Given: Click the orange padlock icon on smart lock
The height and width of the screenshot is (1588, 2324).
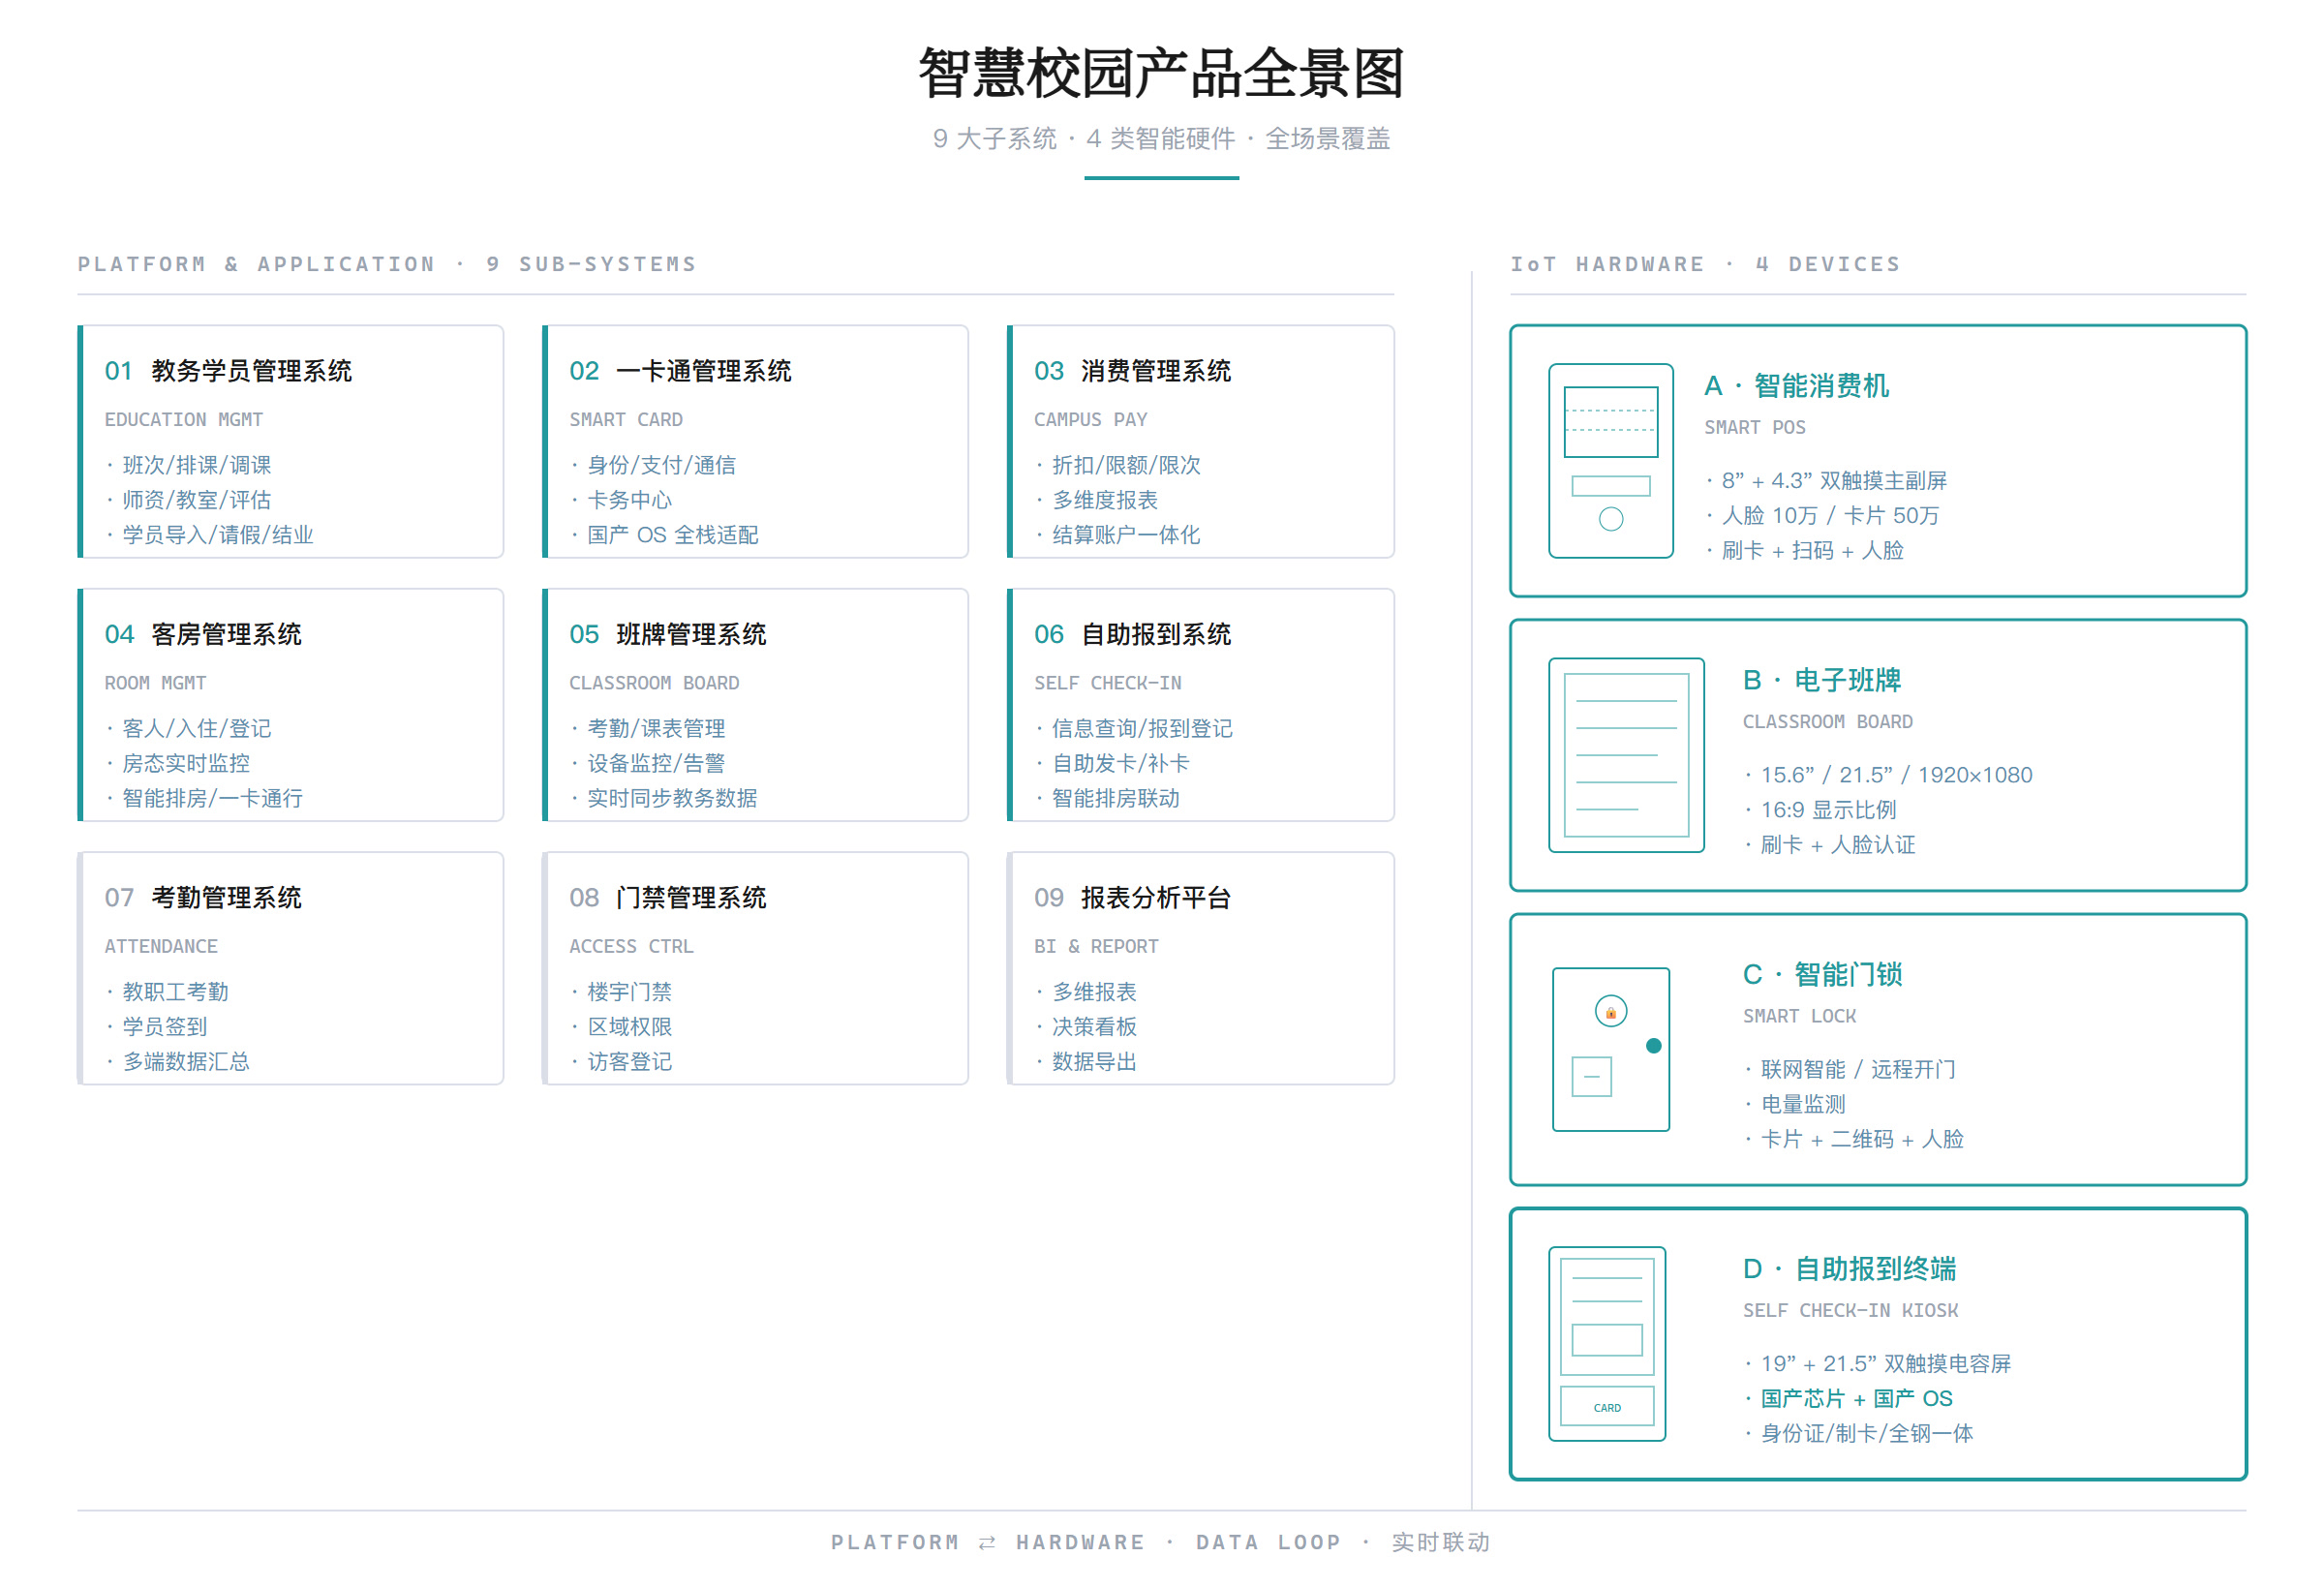Looking at the screenshot, I should pyautogui.click(x=1610, y=1011).
